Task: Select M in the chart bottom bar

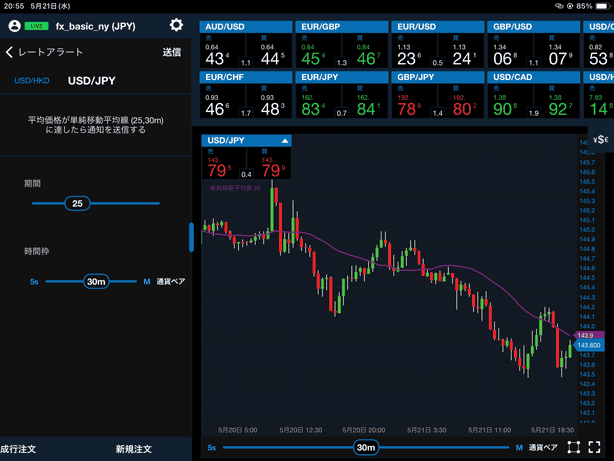Action: tap(519, 447)
